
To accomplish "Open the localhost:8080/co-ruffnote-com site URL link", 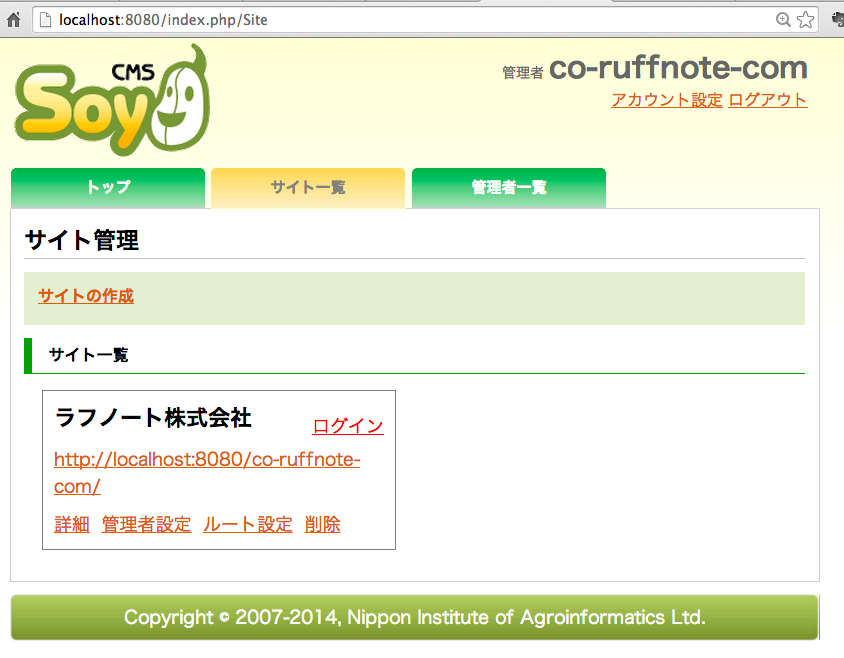I will (207, 473).
